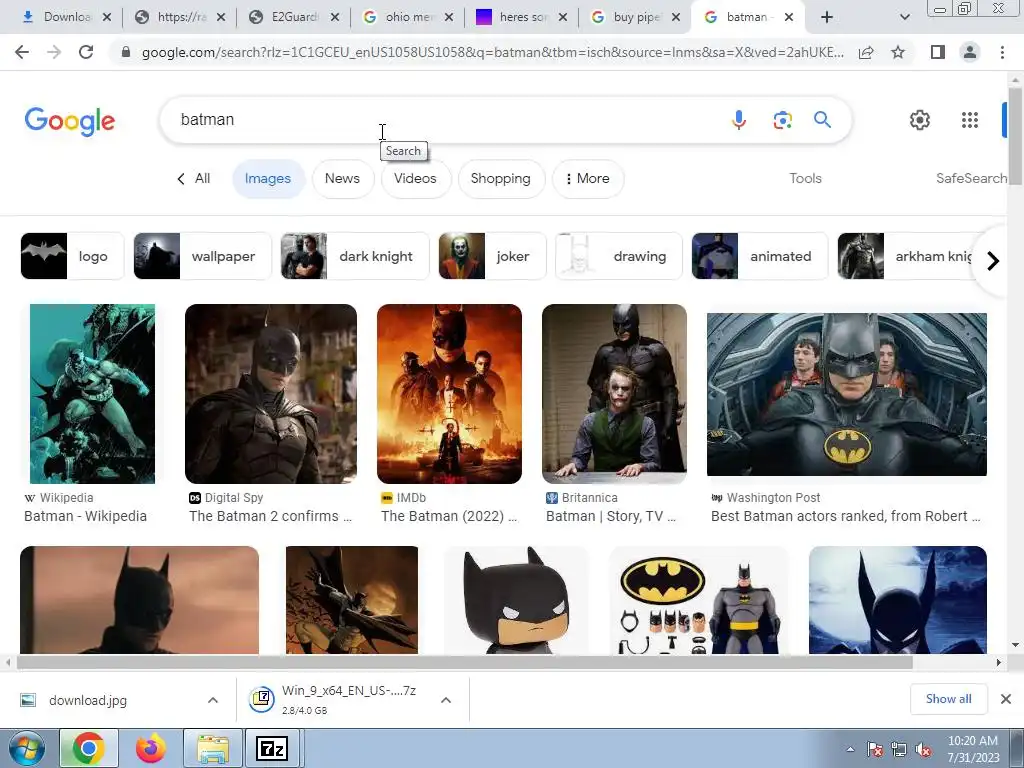Screen dimensions: 1024x768
Task: Click the network tray icon
Action: tap(899, 750)
